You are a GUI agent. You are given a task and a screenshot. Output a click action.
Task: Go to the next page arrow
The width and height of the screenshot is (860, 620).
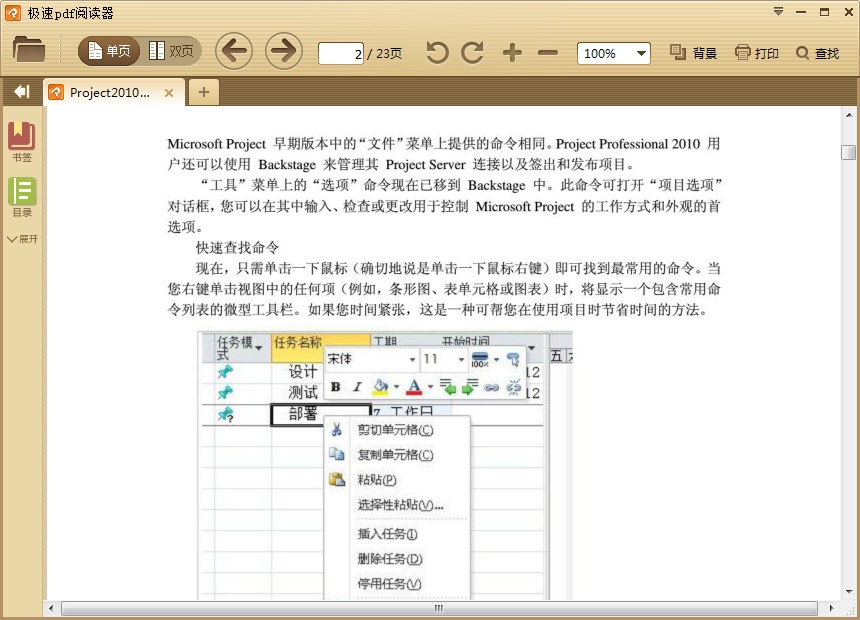(284, 52)
